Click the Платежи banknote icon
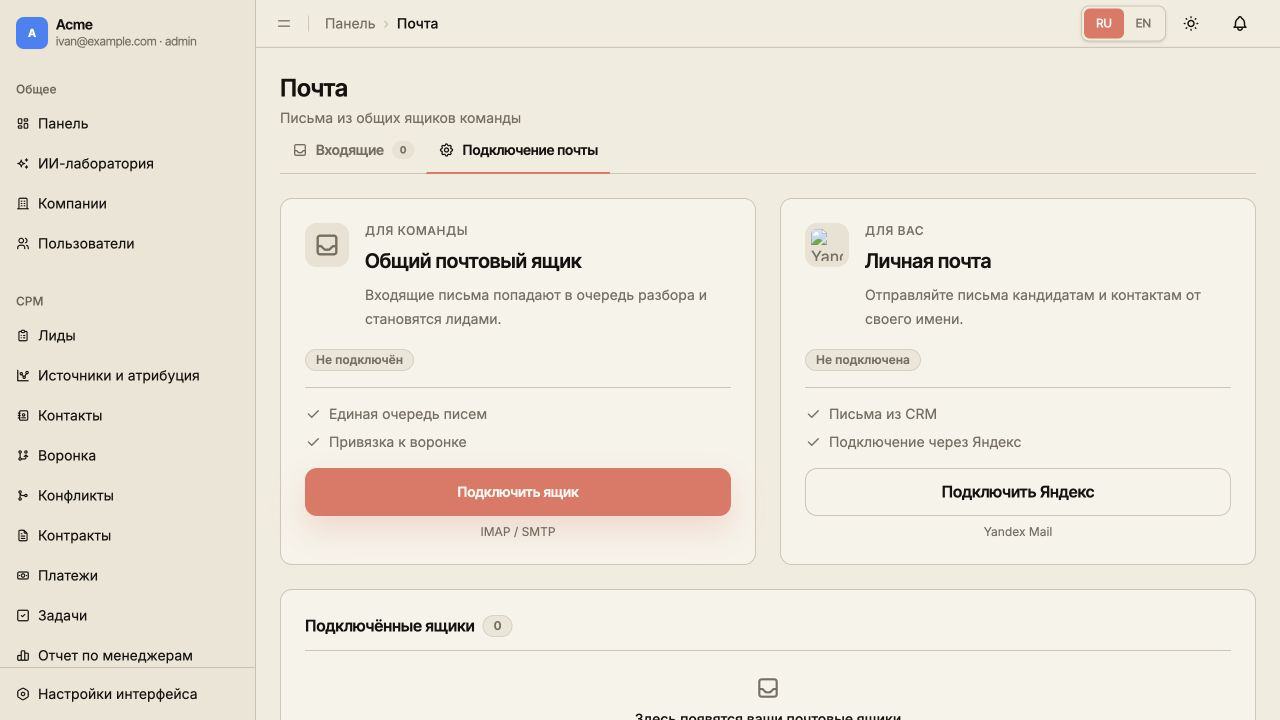 (x=23, y=576)
